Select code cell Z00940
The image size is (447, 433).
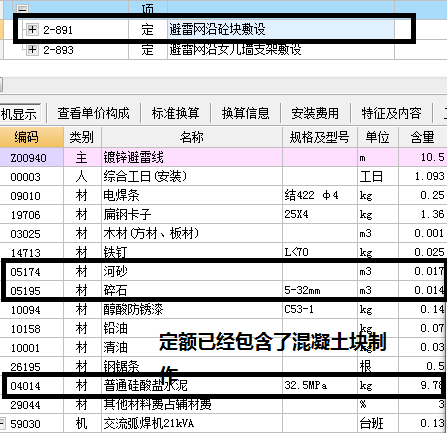point(32,157)
